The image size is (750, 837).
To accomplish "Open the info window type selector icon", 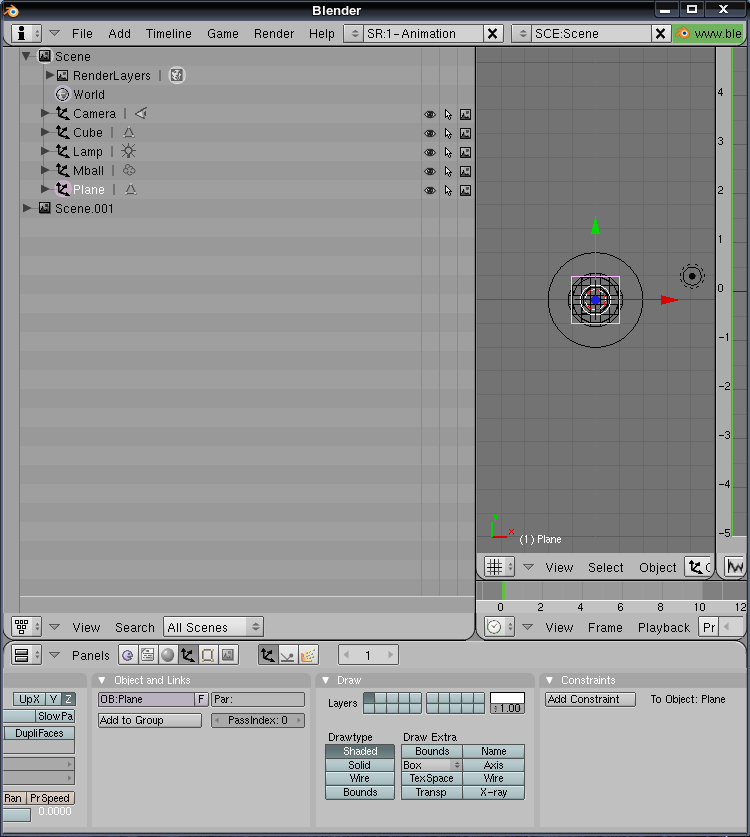I will 26,34.
